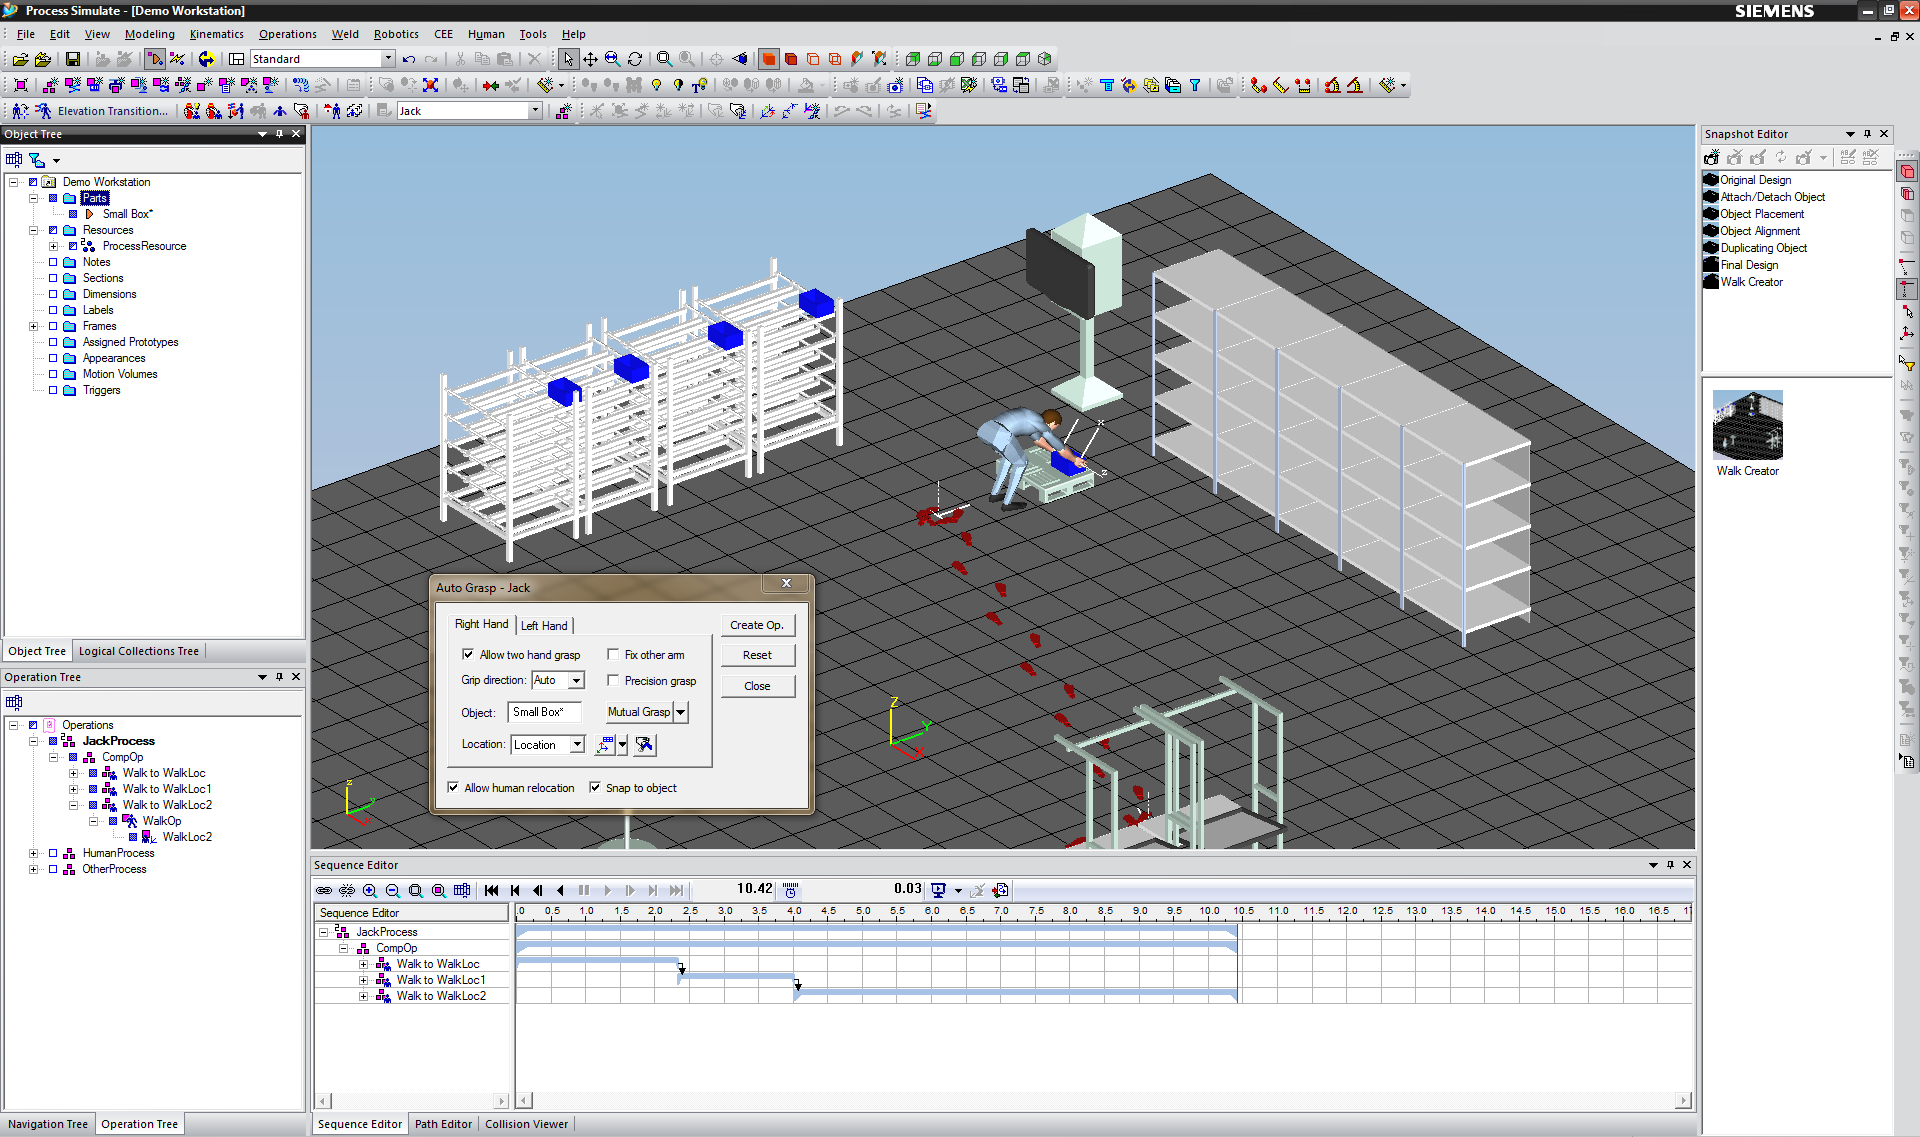Image resolution: width=1920 pixels, height=1137 pixels.
Task: Open the Human menu
Action: click(486, 34)
